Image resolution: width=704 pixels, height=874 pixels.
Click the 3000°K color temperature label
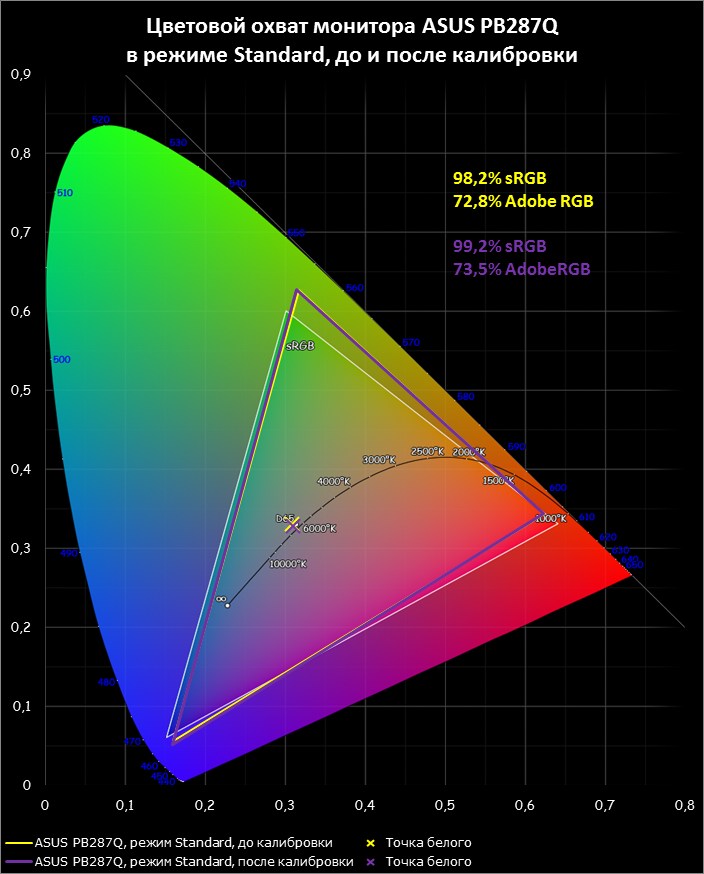coord(379,460)
